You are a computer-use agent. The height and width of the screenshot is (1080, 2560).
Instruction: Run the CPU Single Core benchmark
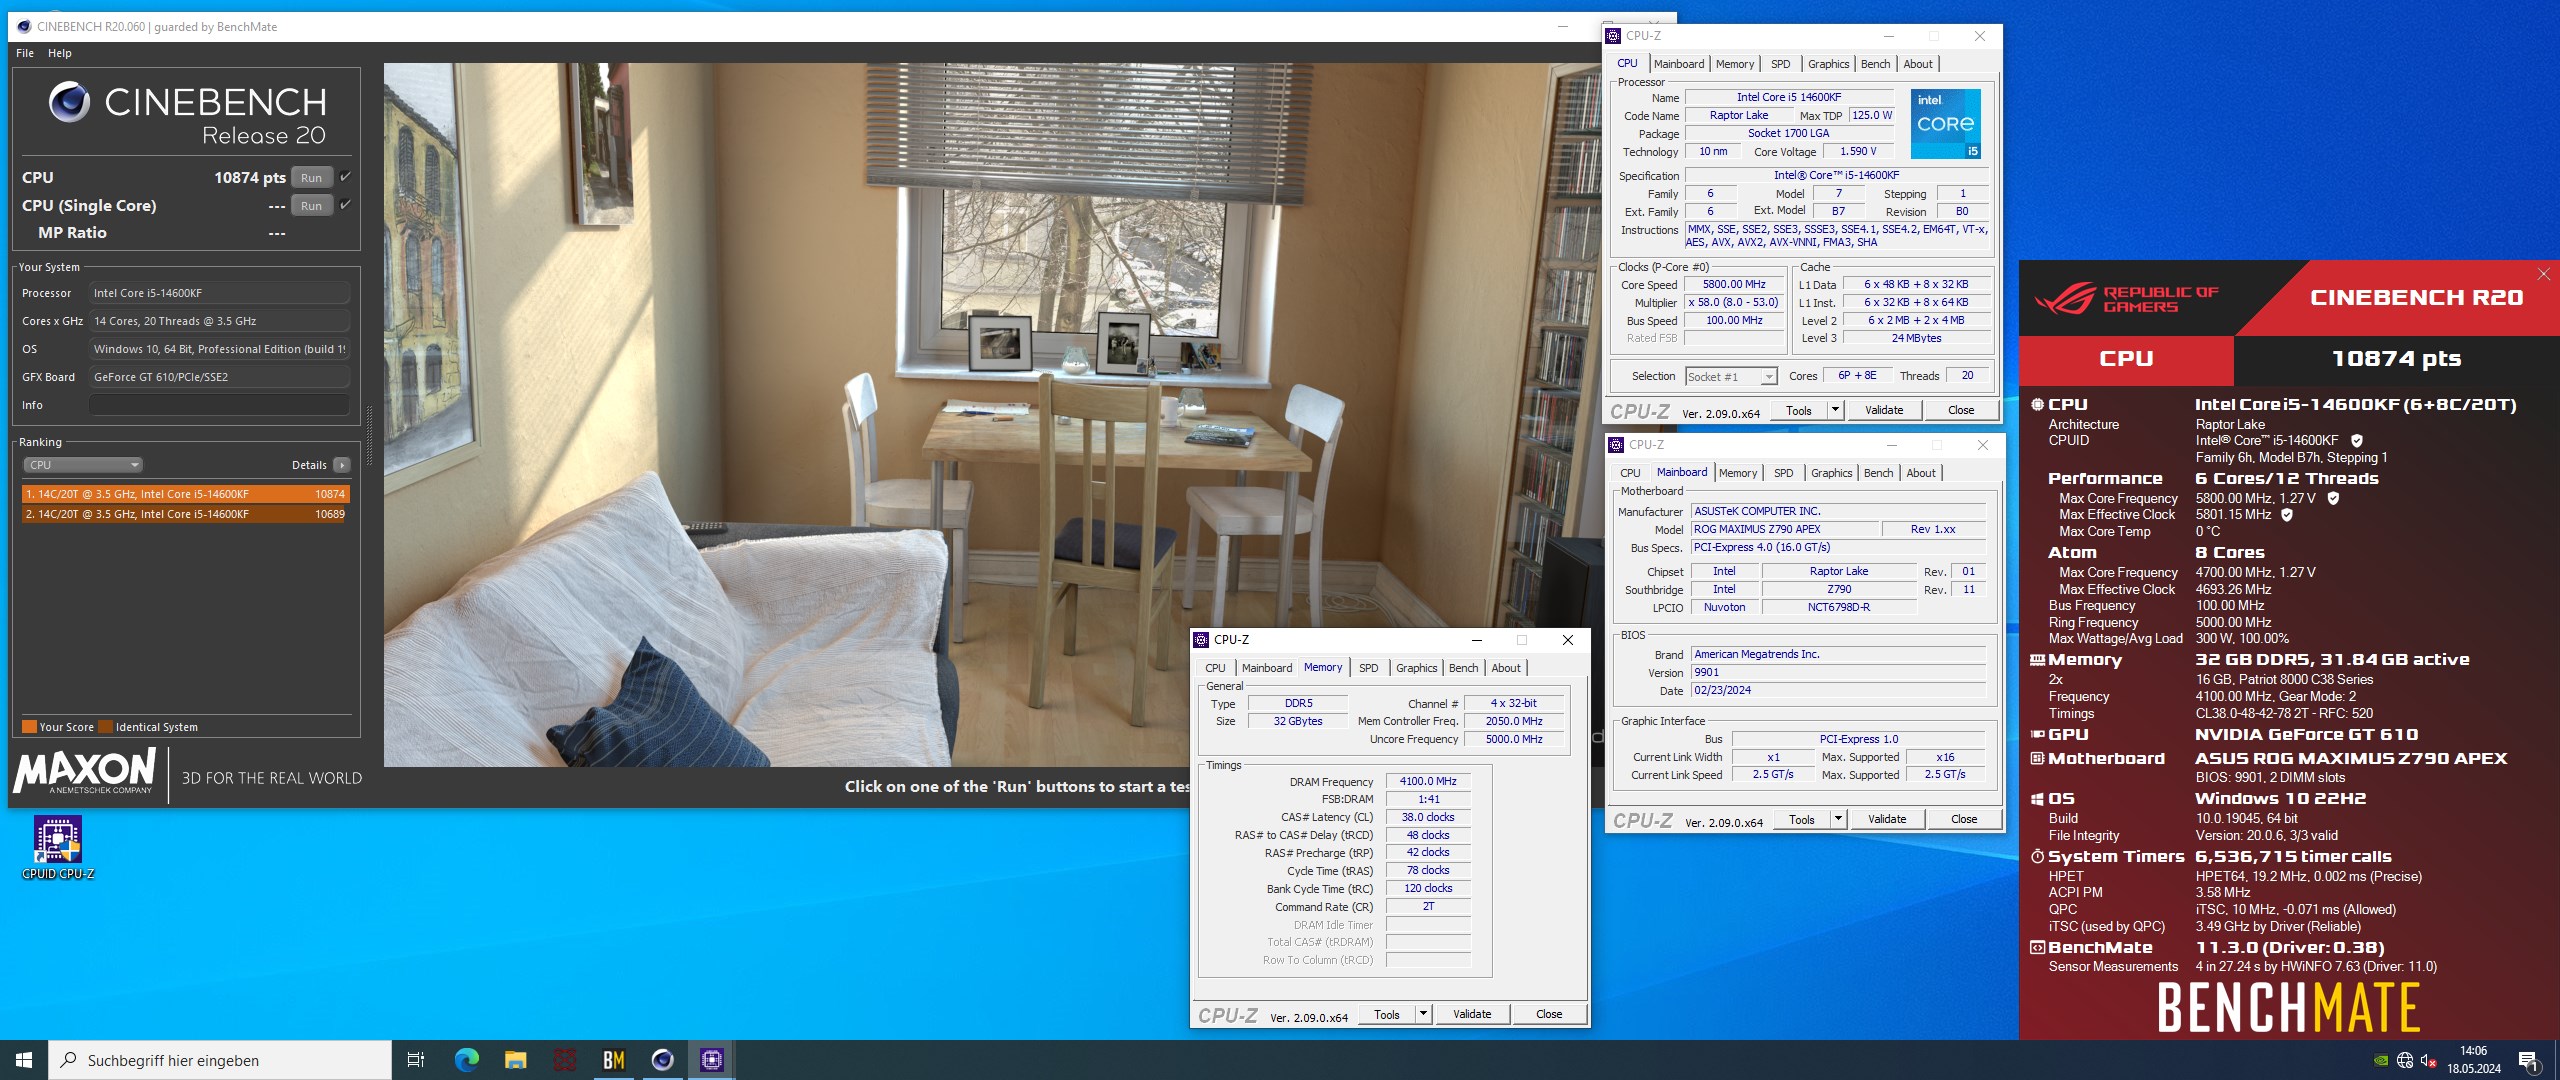(x=312, y=206)
